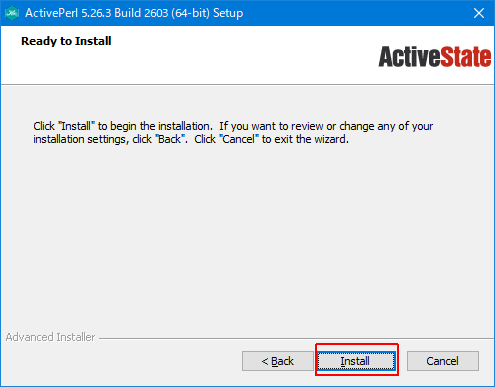The height and width of the screenshot is (387, 495).
Task: Click the red "State" part of the logo
Action: (466, 57)
